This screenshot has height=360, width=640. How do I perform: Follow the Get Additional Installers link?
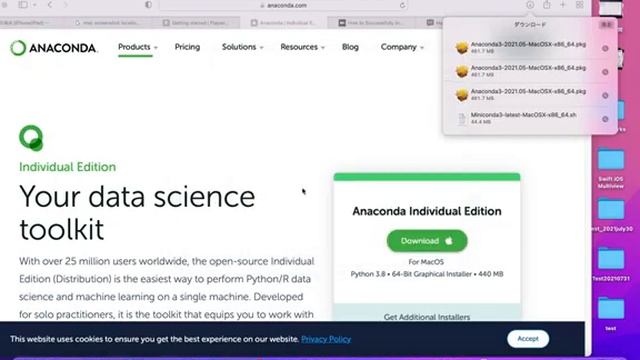(427, 317)
